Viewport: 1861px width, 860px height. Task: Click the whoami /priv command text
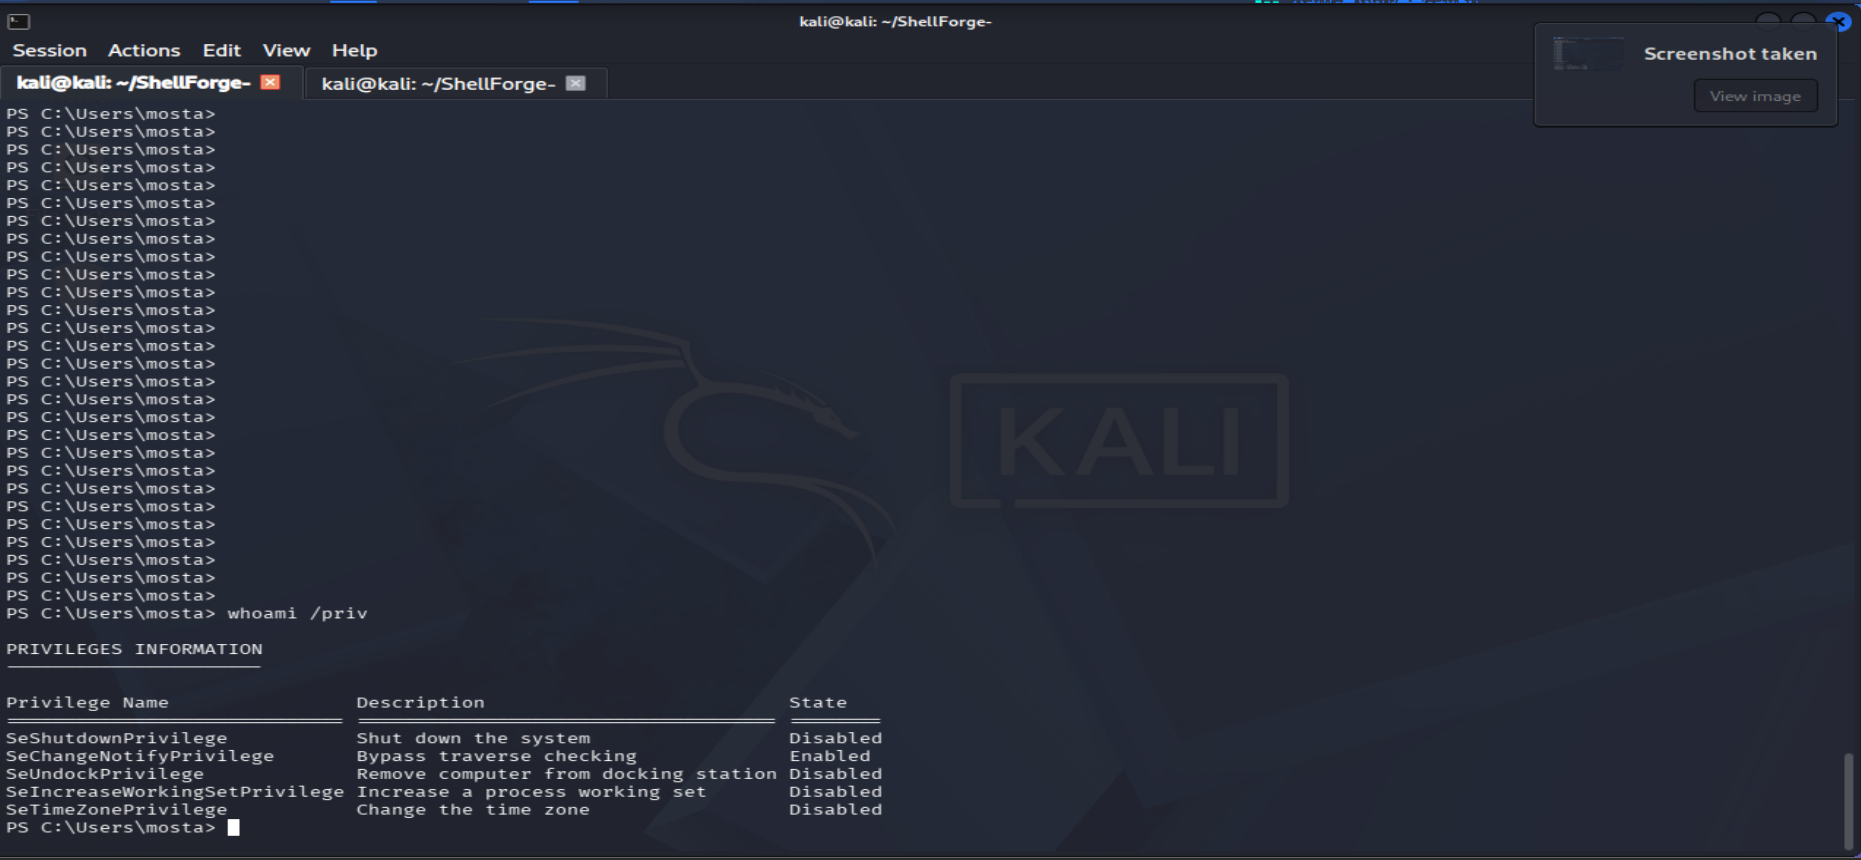click(x=297, y=613)
